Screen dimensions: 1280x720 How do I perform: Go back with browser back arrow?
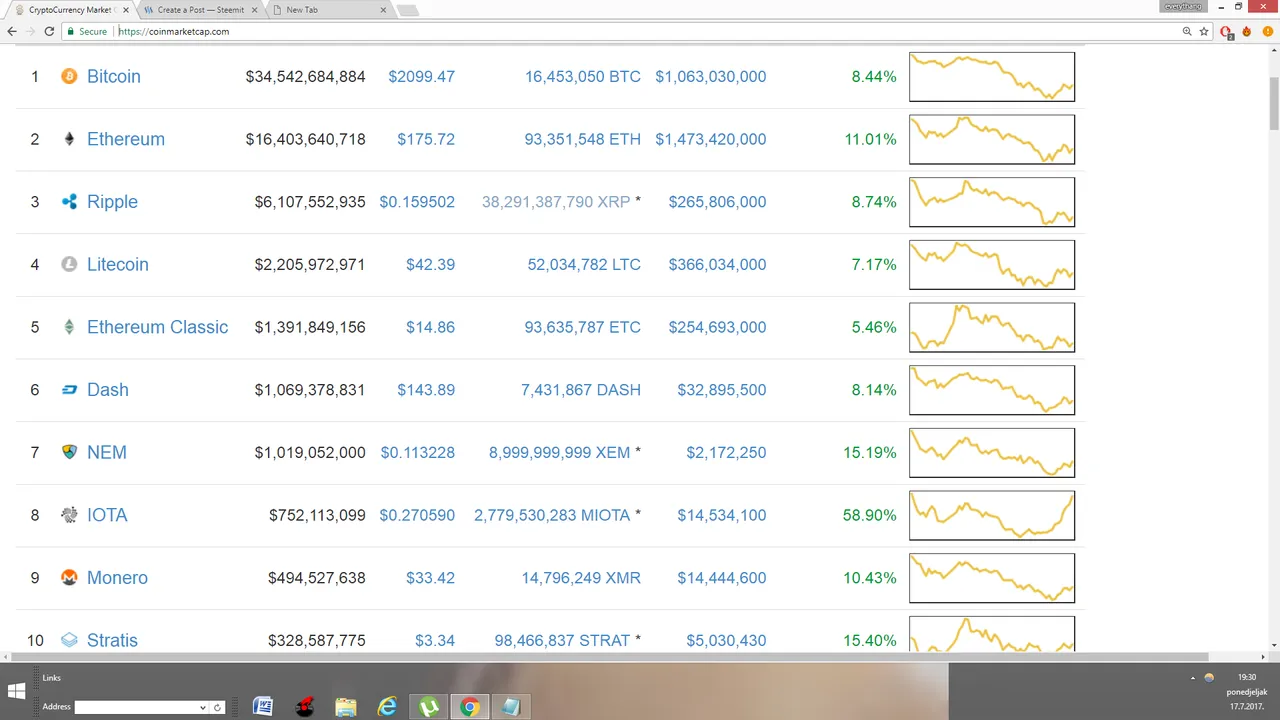click(12, 31)
